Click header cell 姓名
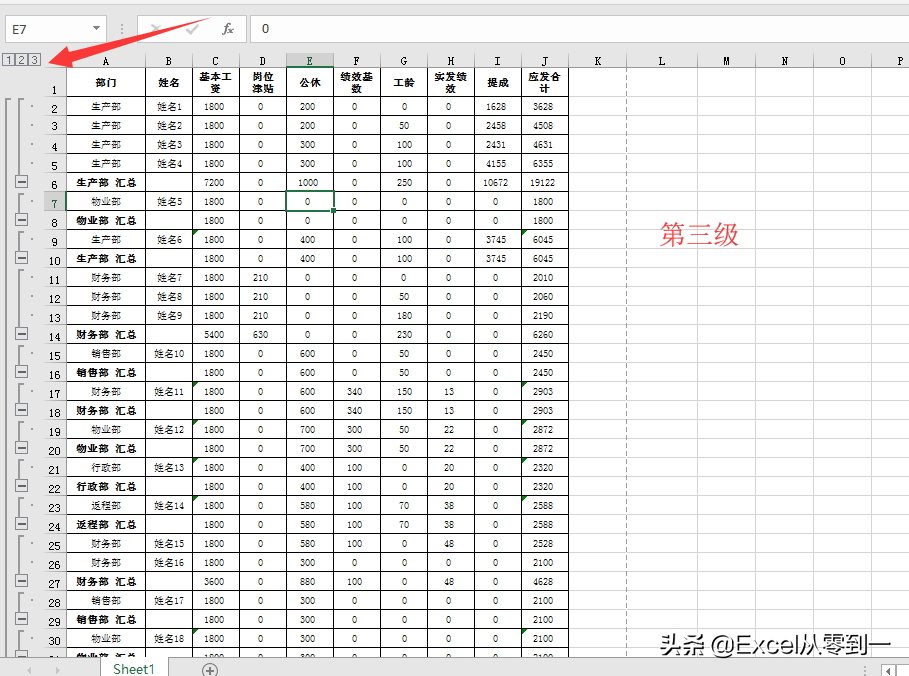Image resolution: width=909 pixels, height=676 pixels. [169, 82]
